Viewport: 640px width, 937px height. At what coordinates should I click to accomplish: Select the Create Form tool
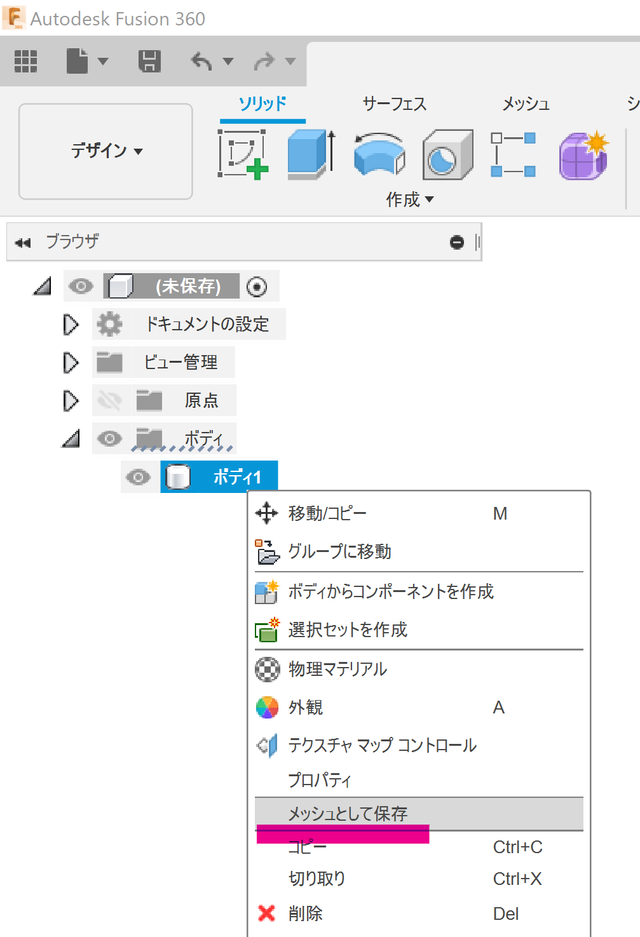(x=584, y=155)
